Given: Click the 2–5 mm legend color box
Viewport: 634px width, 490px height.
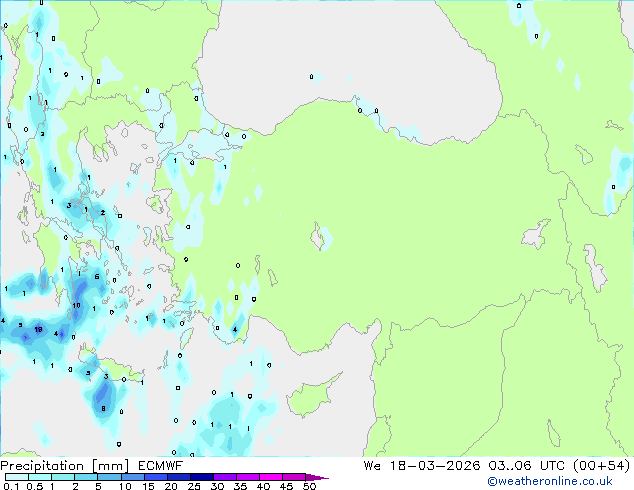Looking at the screenshot, I should click(x=86, y=477).
